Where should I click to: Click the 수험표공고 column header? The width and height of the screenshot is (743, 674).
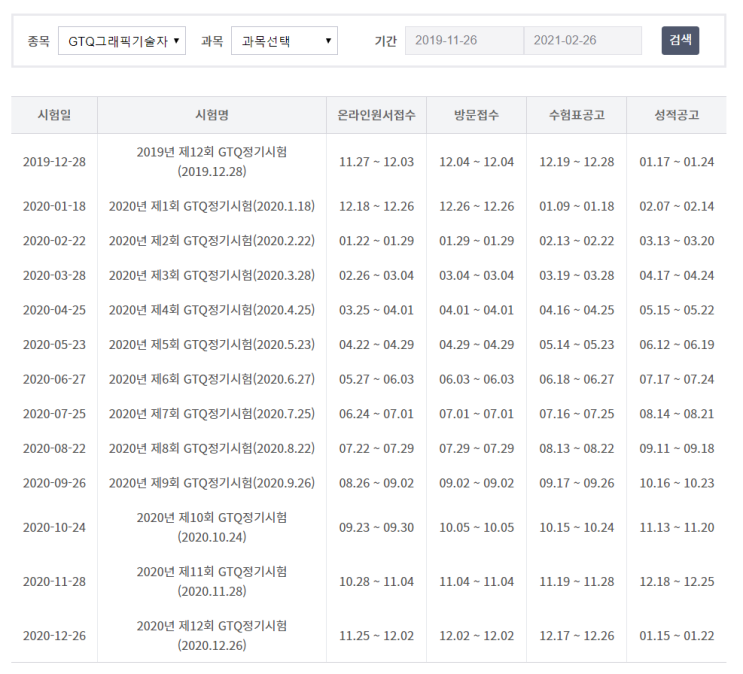(x=577, y=115)
